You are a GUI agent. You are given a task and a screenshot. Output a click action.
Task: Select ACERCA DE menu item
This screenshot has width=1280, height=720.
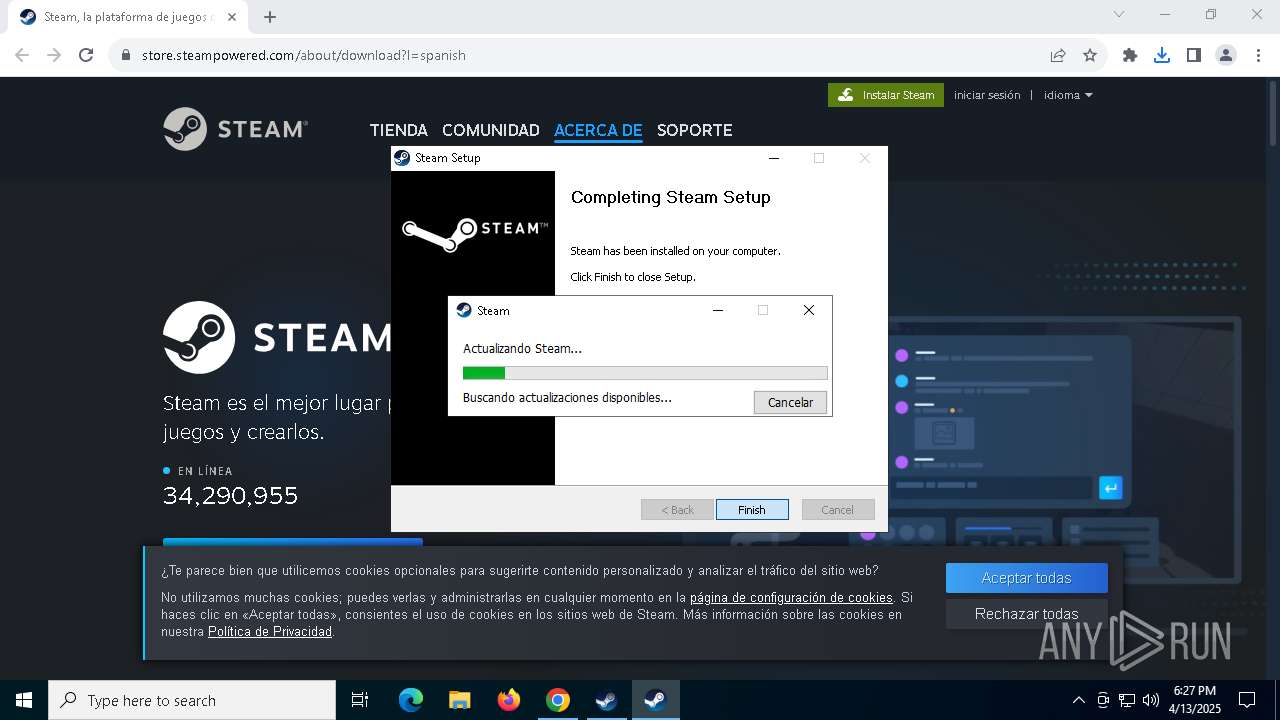pyautogui.click(x=598, y=130)
